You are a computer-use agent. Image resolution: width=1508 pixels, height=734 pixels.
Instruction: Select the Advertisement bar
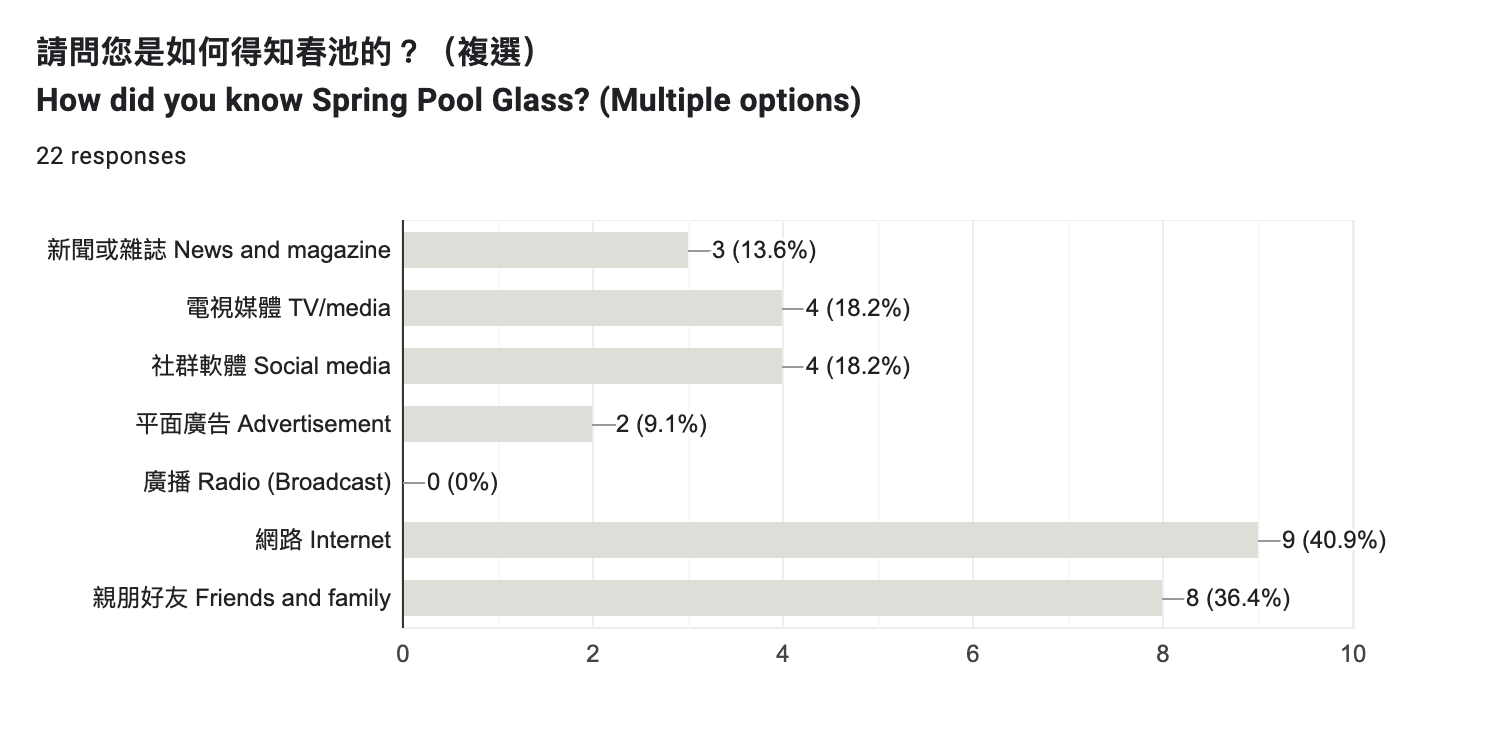coord(498,424)
